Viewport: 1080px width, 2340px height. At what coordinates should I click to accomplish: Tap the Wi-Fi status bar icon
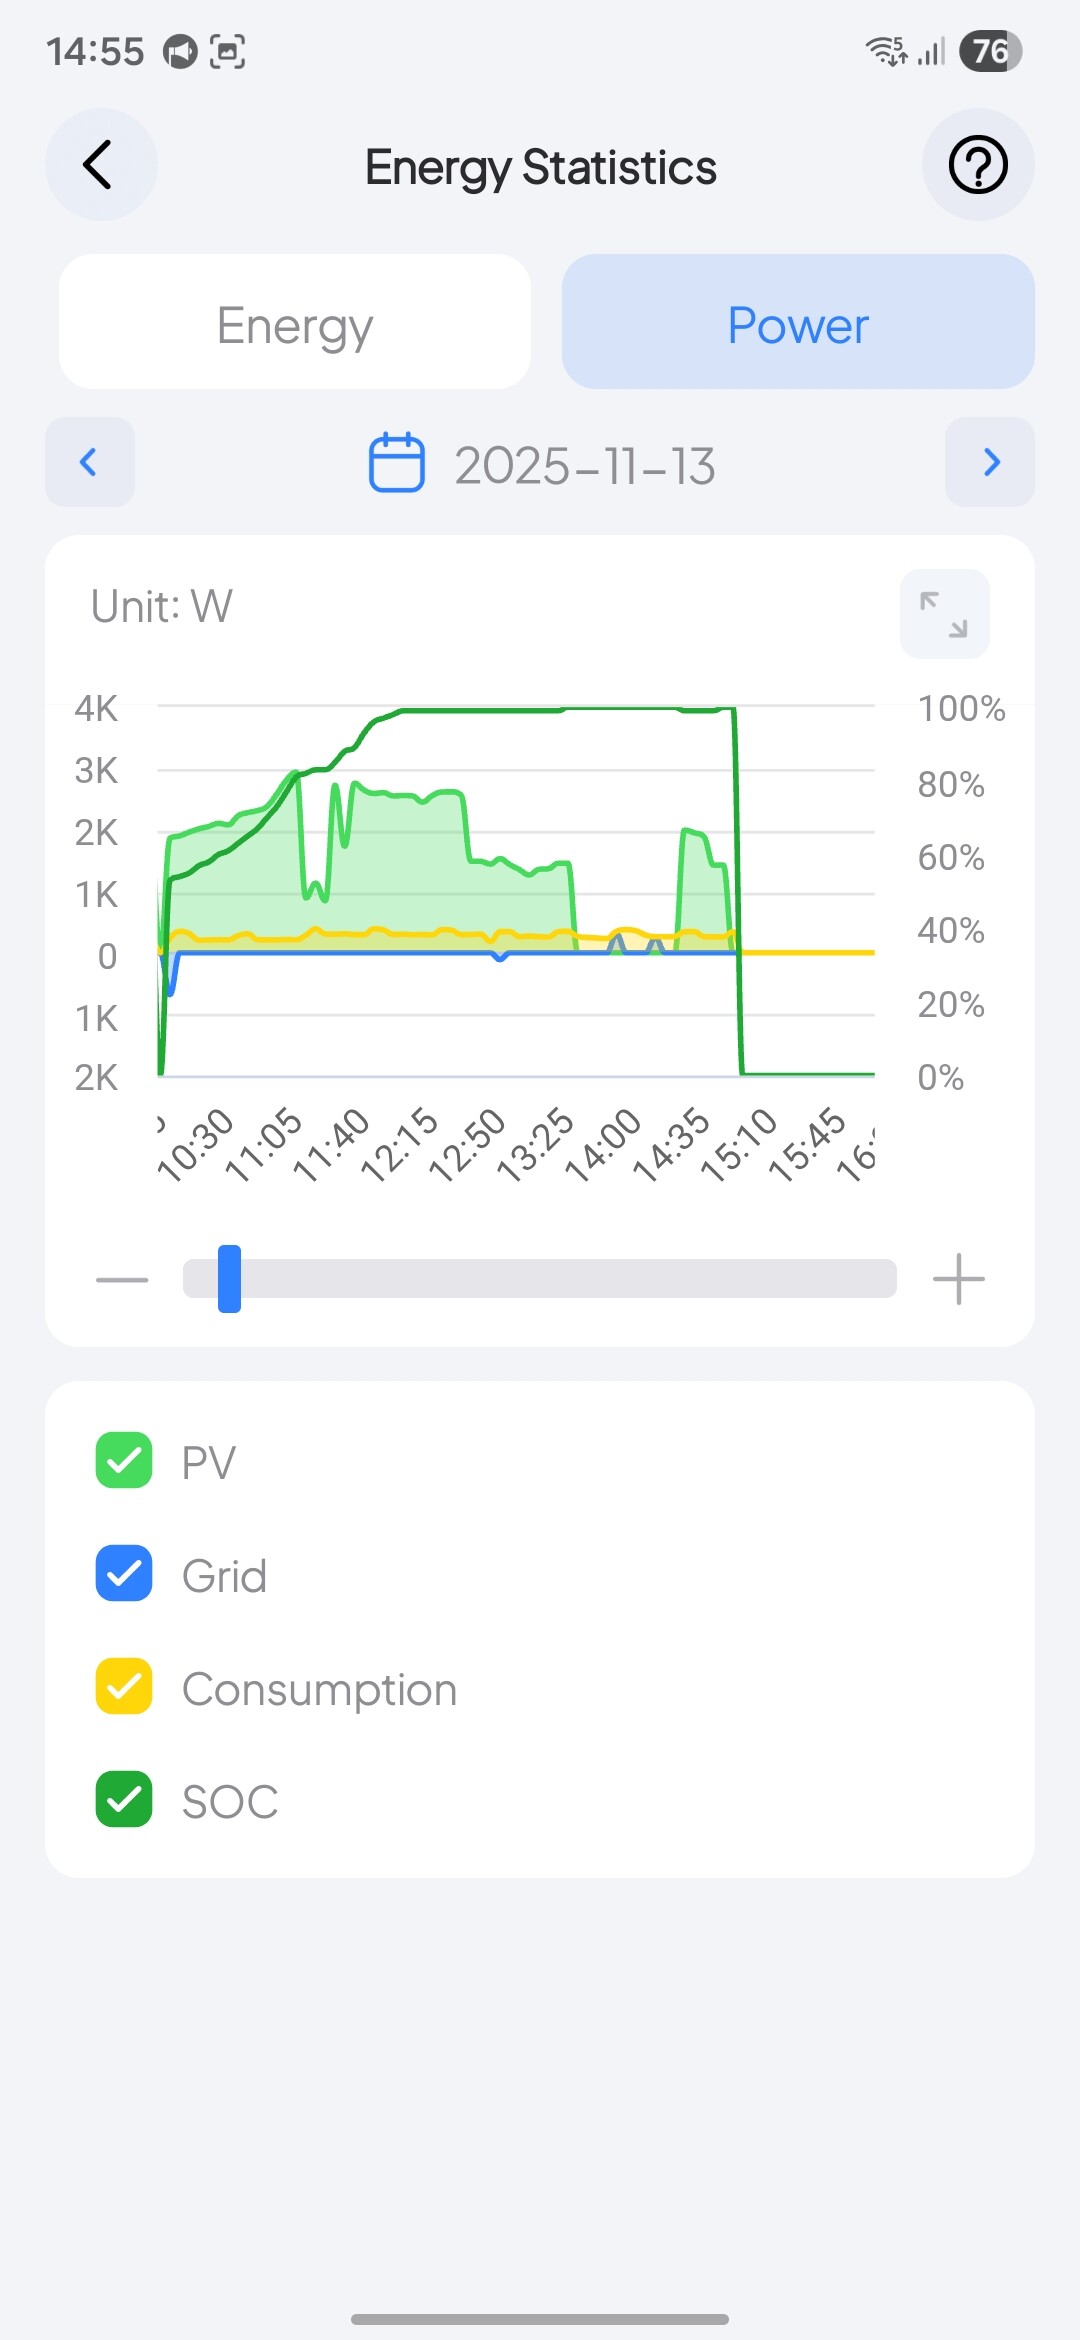click(x=886, y=51)
